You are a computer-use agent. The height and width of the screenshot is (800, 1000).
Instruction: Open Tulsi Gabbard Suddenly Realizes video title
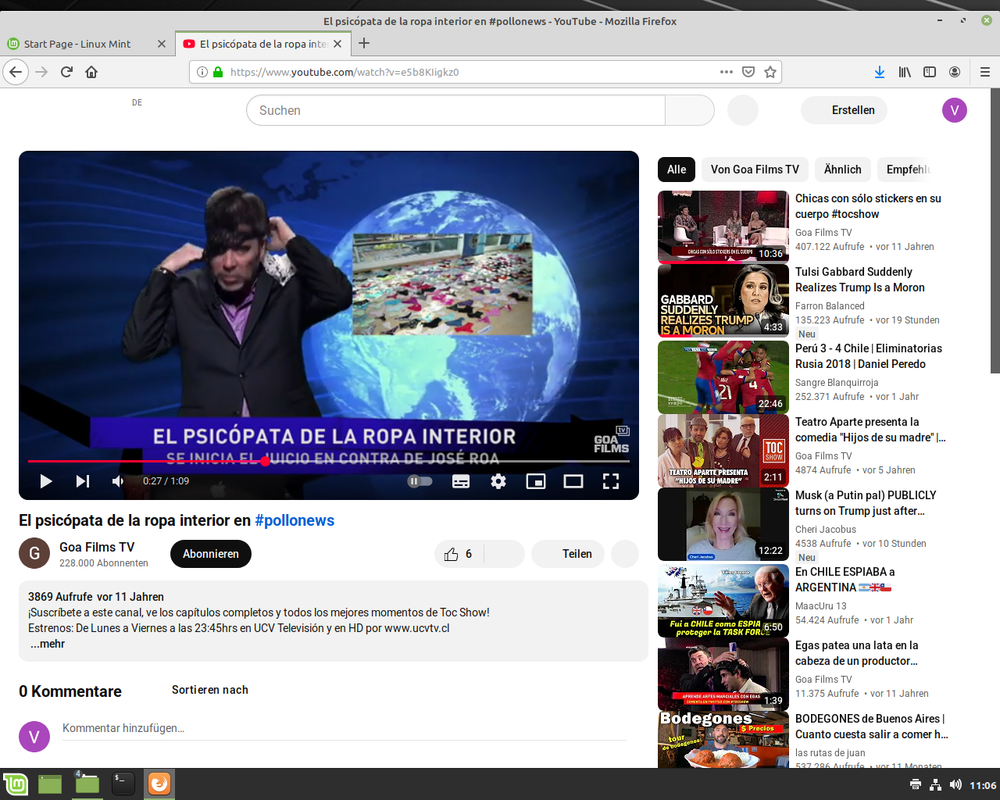click(x=860, y=279)
